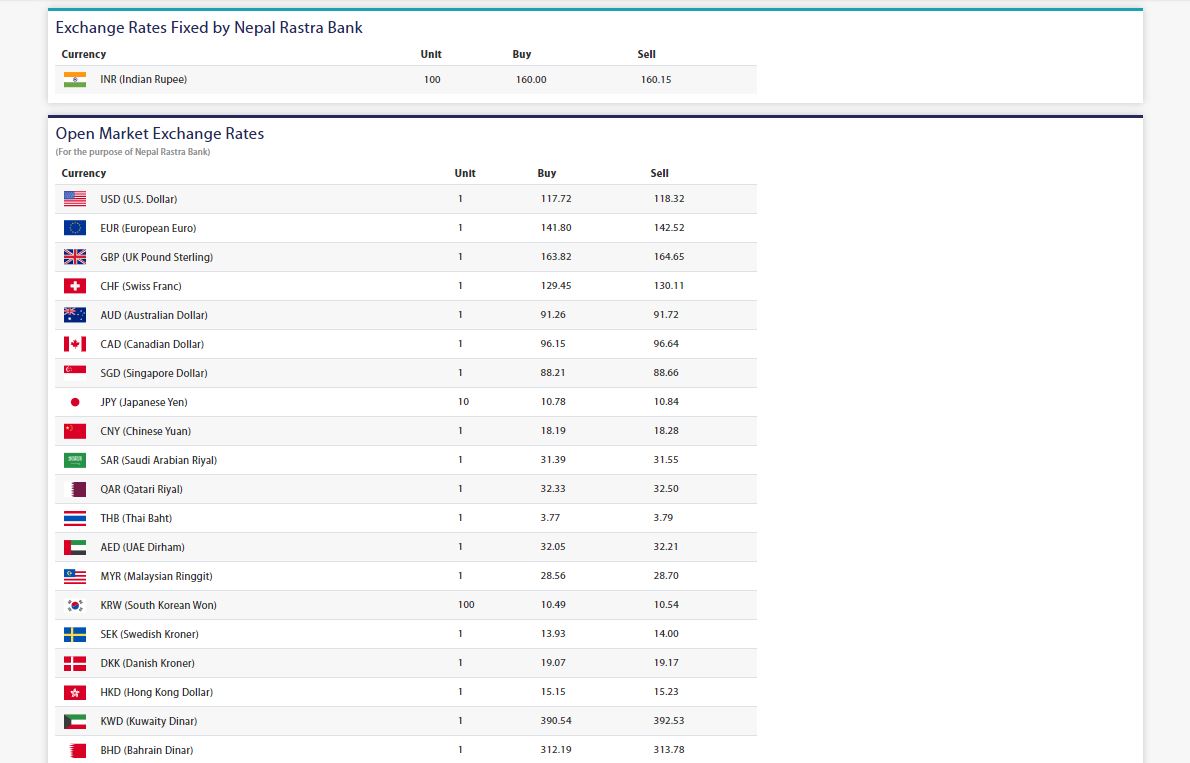The height and width of the screenshot is (763, 1190).
Task: Select the 'EUR (European Euro)' currency name
Action: pos(148,228)
